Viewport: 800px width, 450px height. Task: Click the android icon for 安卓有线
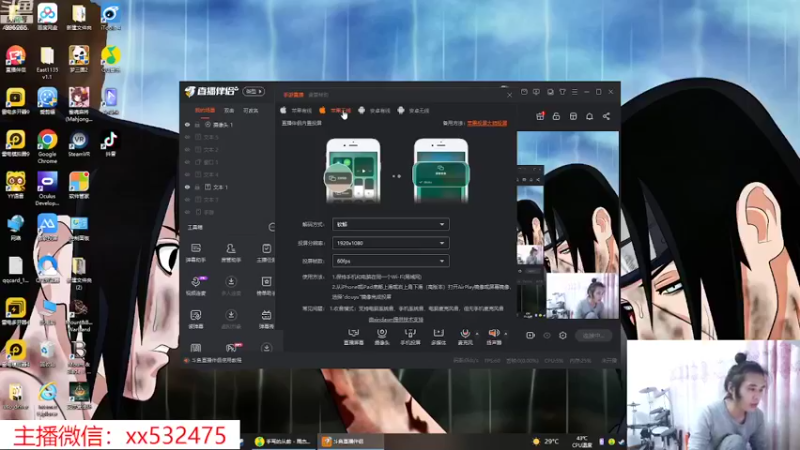tap(361, 110)
